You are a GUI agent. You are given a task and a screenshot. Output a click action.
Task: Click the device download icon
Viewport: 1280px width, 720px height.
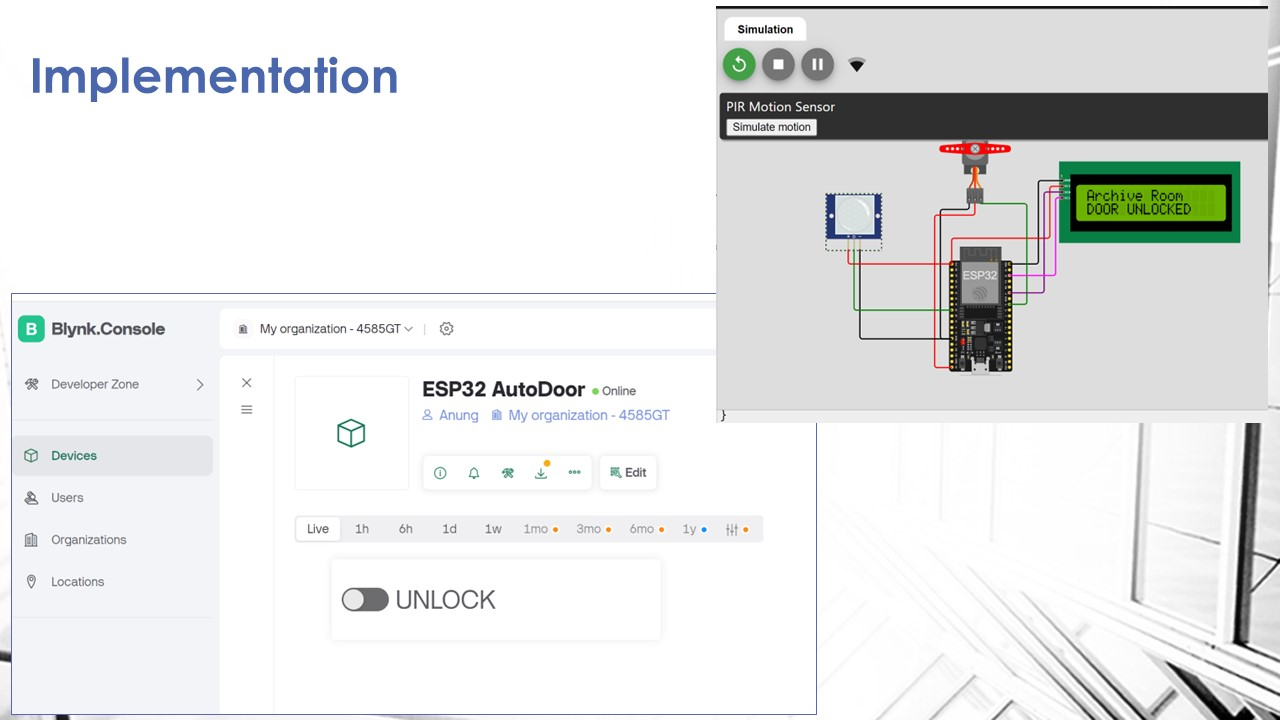[x=541, y=473]
